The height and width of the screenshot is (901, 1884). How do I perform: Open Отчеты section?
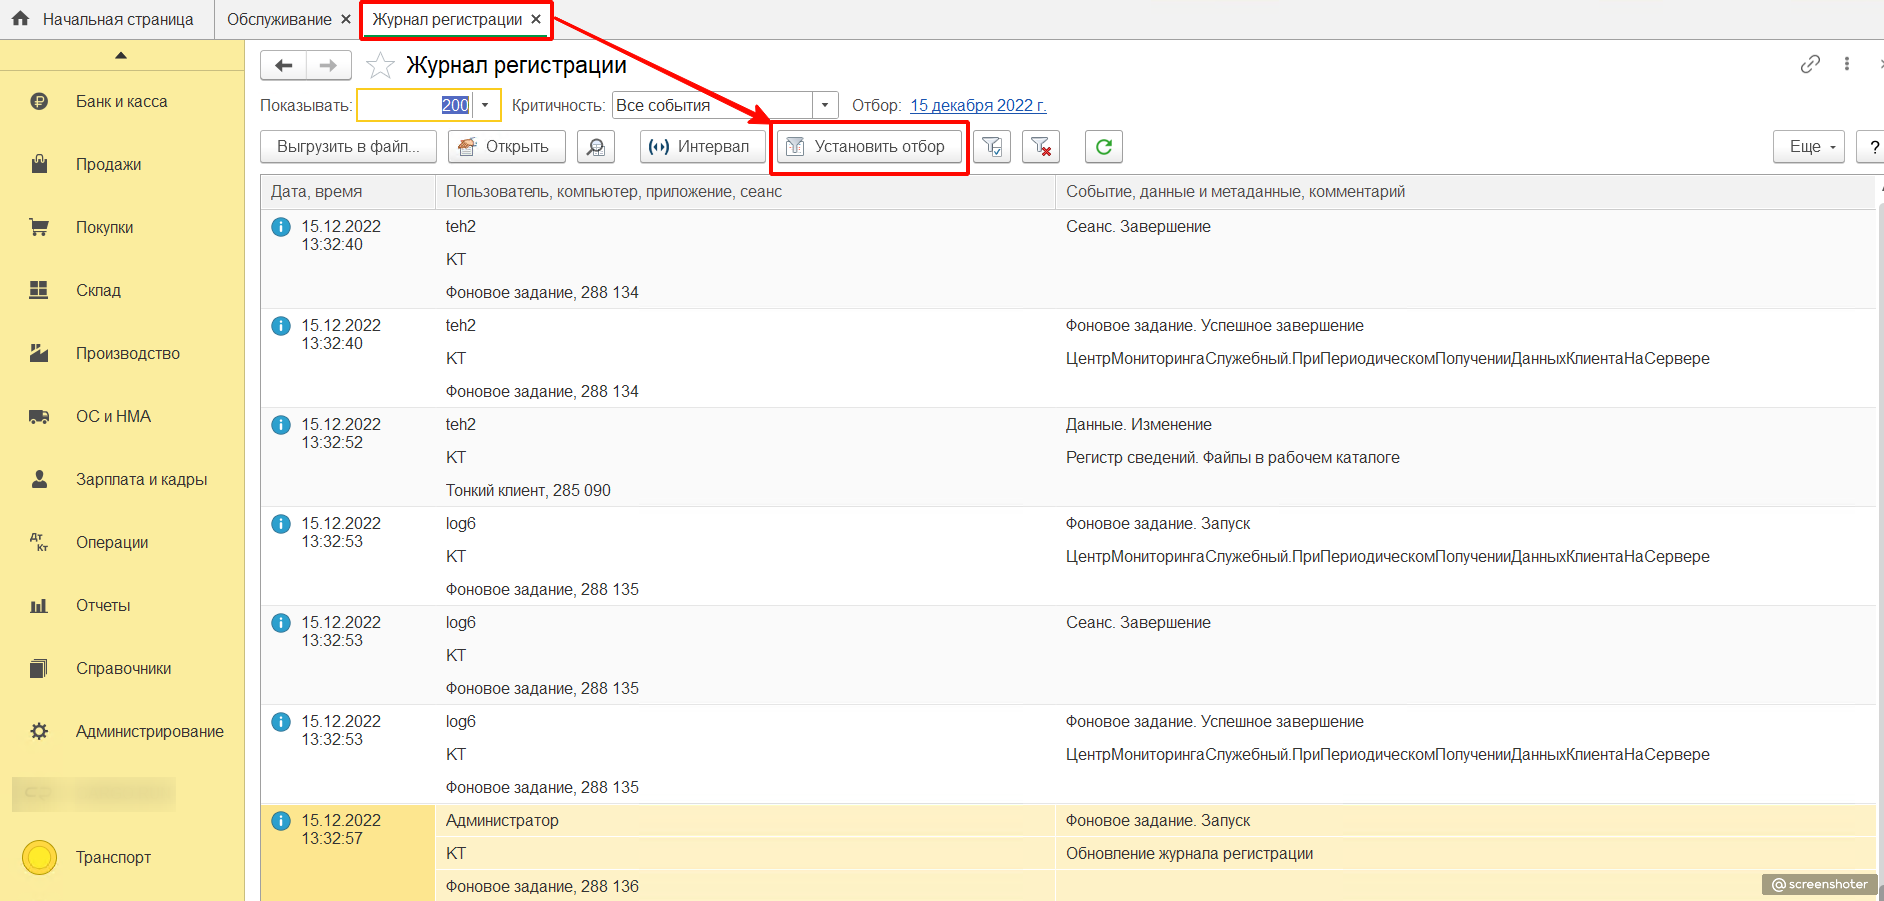point(122,606)
